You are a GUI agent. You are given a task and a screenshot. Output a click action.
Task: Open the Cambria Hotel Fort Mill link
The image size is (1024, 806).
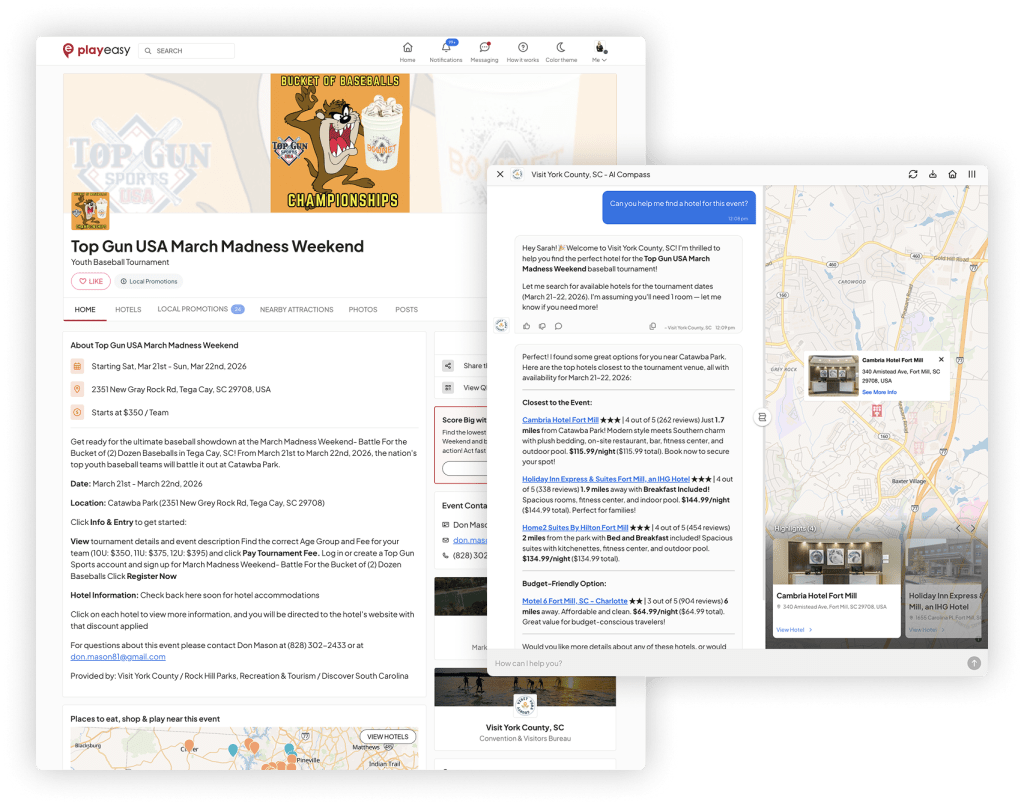560,420
